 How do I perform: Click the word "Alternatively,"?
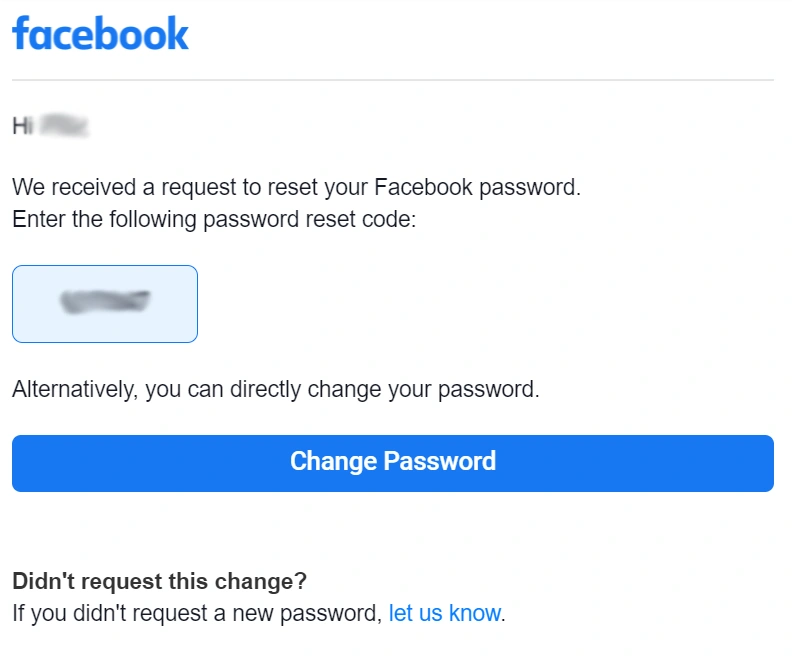coord(75,390)
